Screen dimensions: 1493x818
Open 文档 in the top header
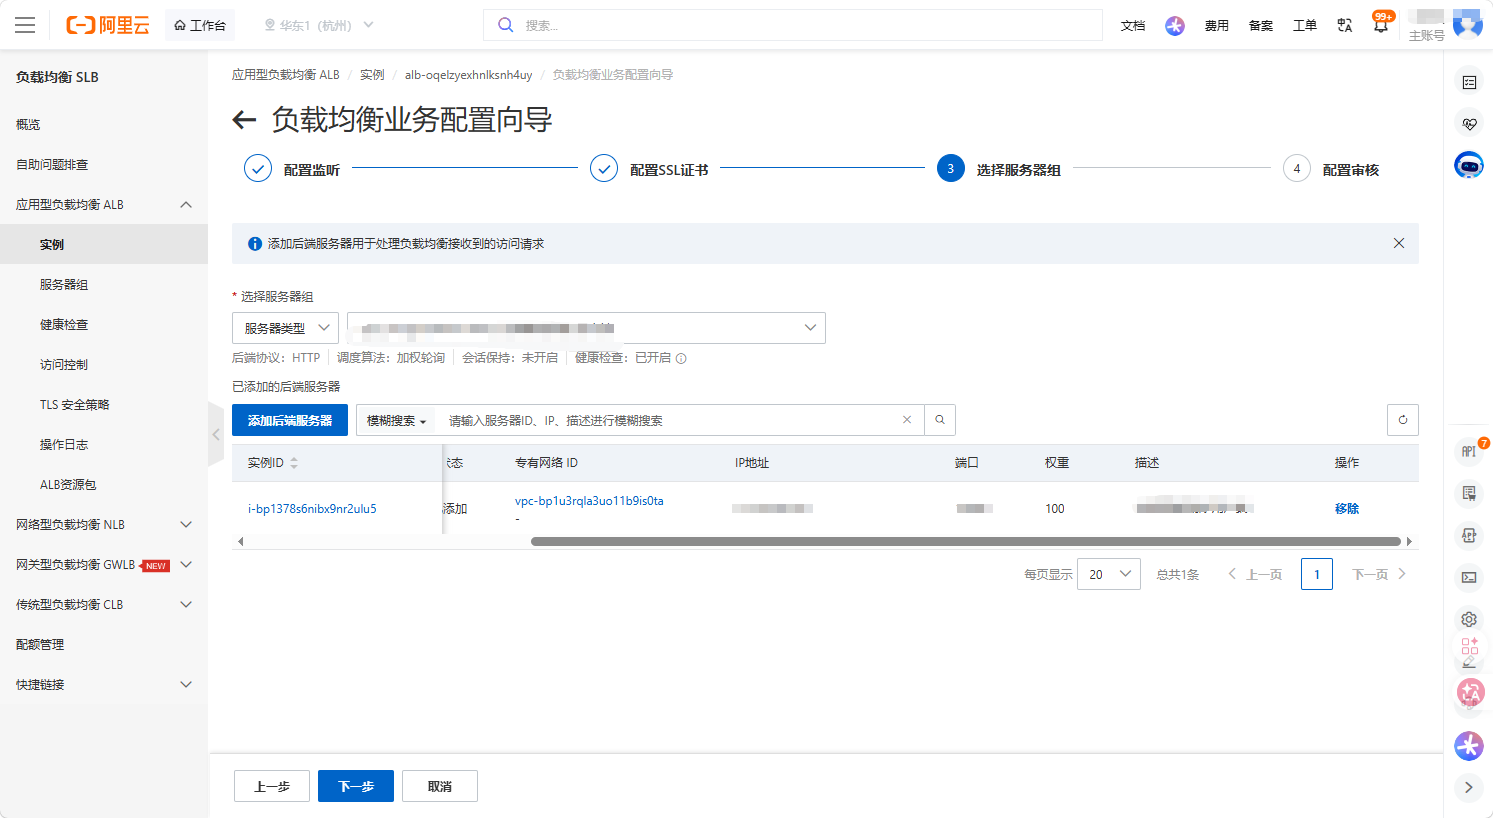[1133, 25]
